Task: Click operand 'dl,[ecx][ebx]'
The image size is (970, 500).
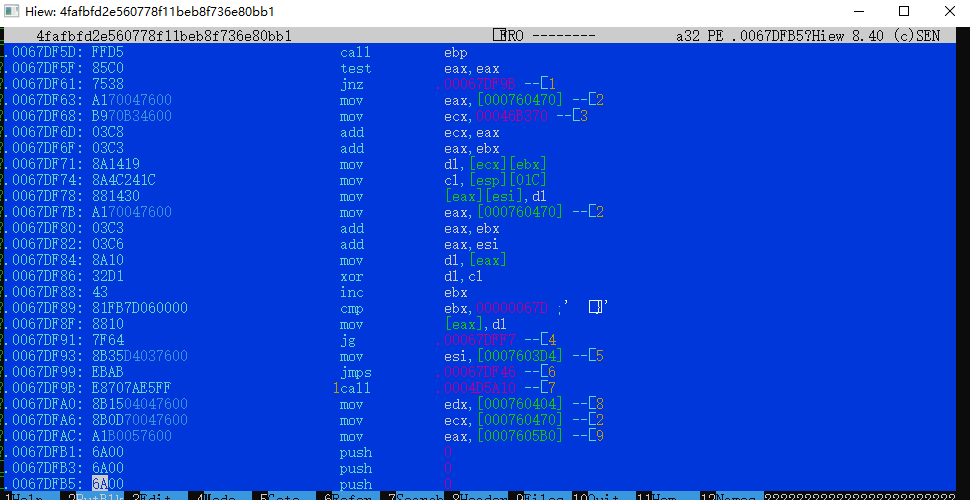Action: (496, 165)
